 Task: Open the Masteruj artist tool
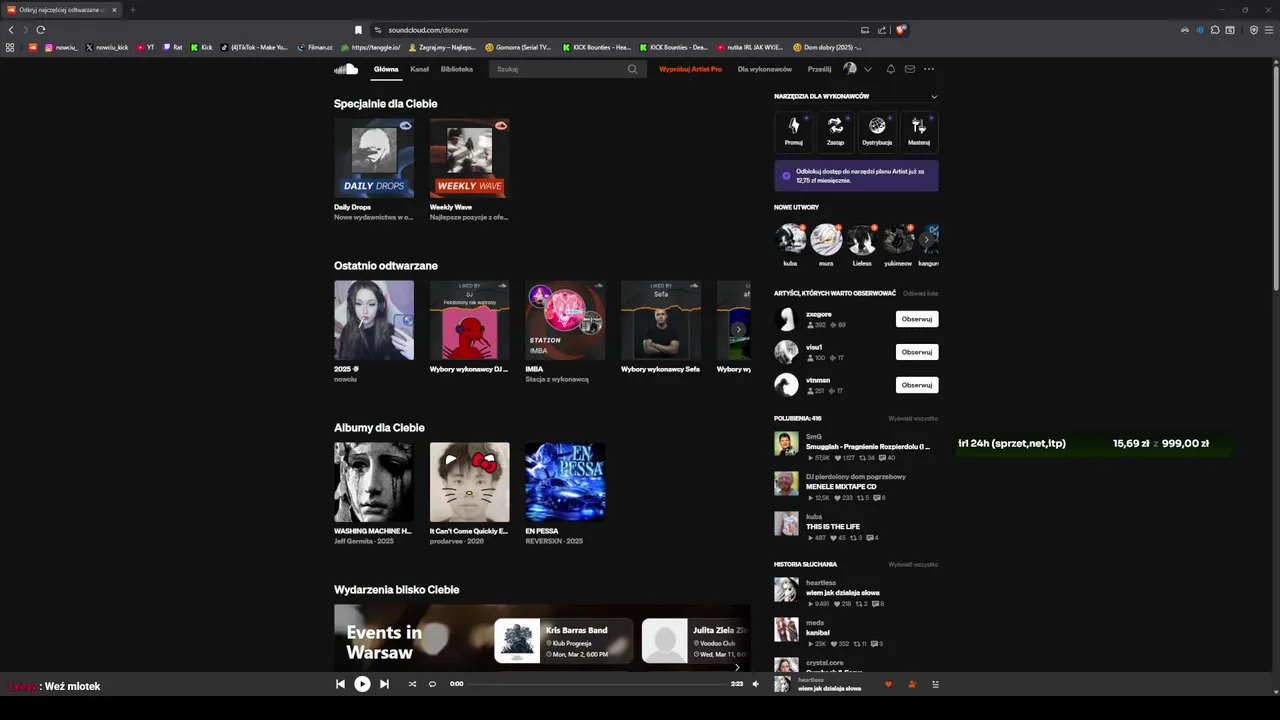click(919, 130)
